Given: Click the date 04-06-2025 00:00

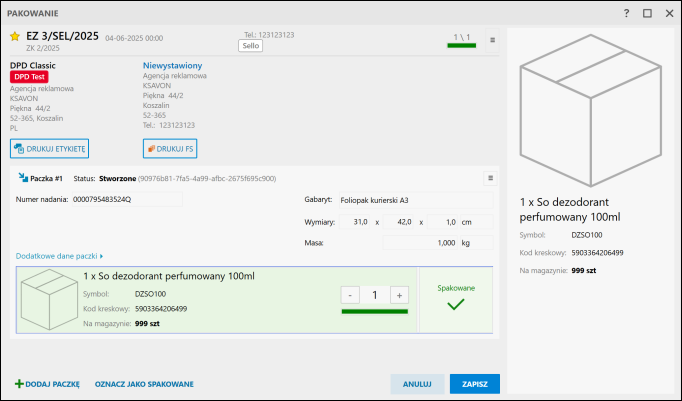Looking at the screenshot, I should pos(134,38).
